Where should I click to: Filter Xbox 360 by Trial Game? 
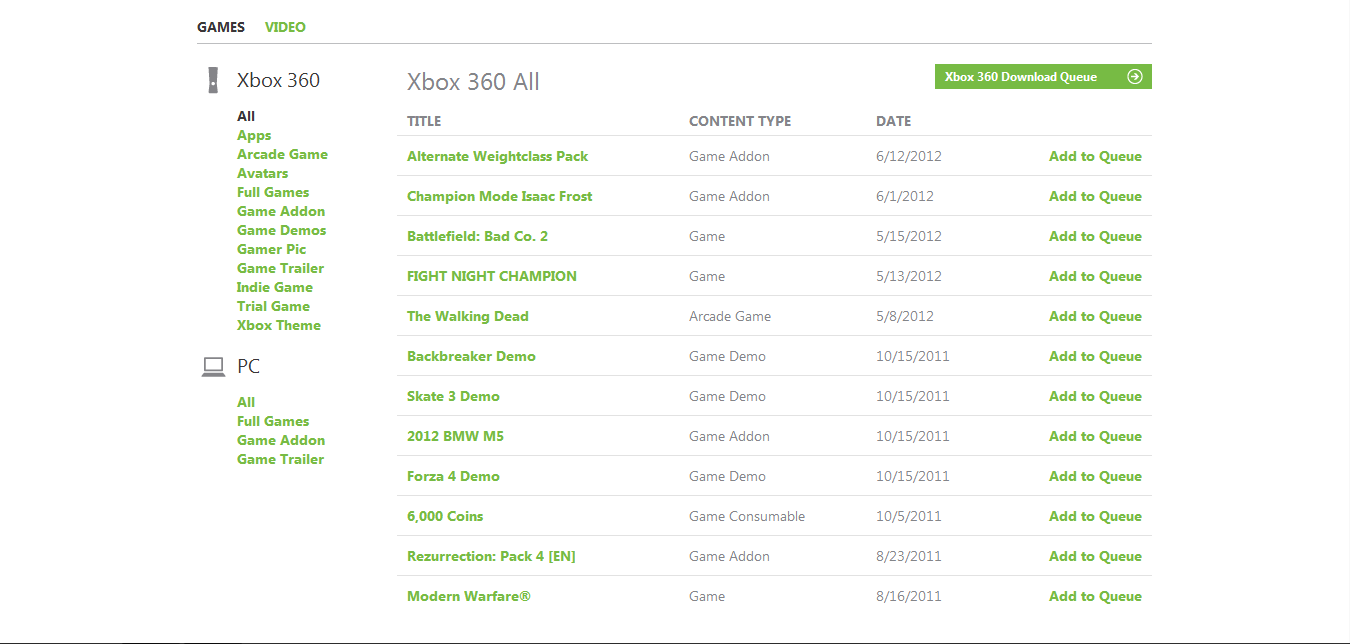click(273, 306)
